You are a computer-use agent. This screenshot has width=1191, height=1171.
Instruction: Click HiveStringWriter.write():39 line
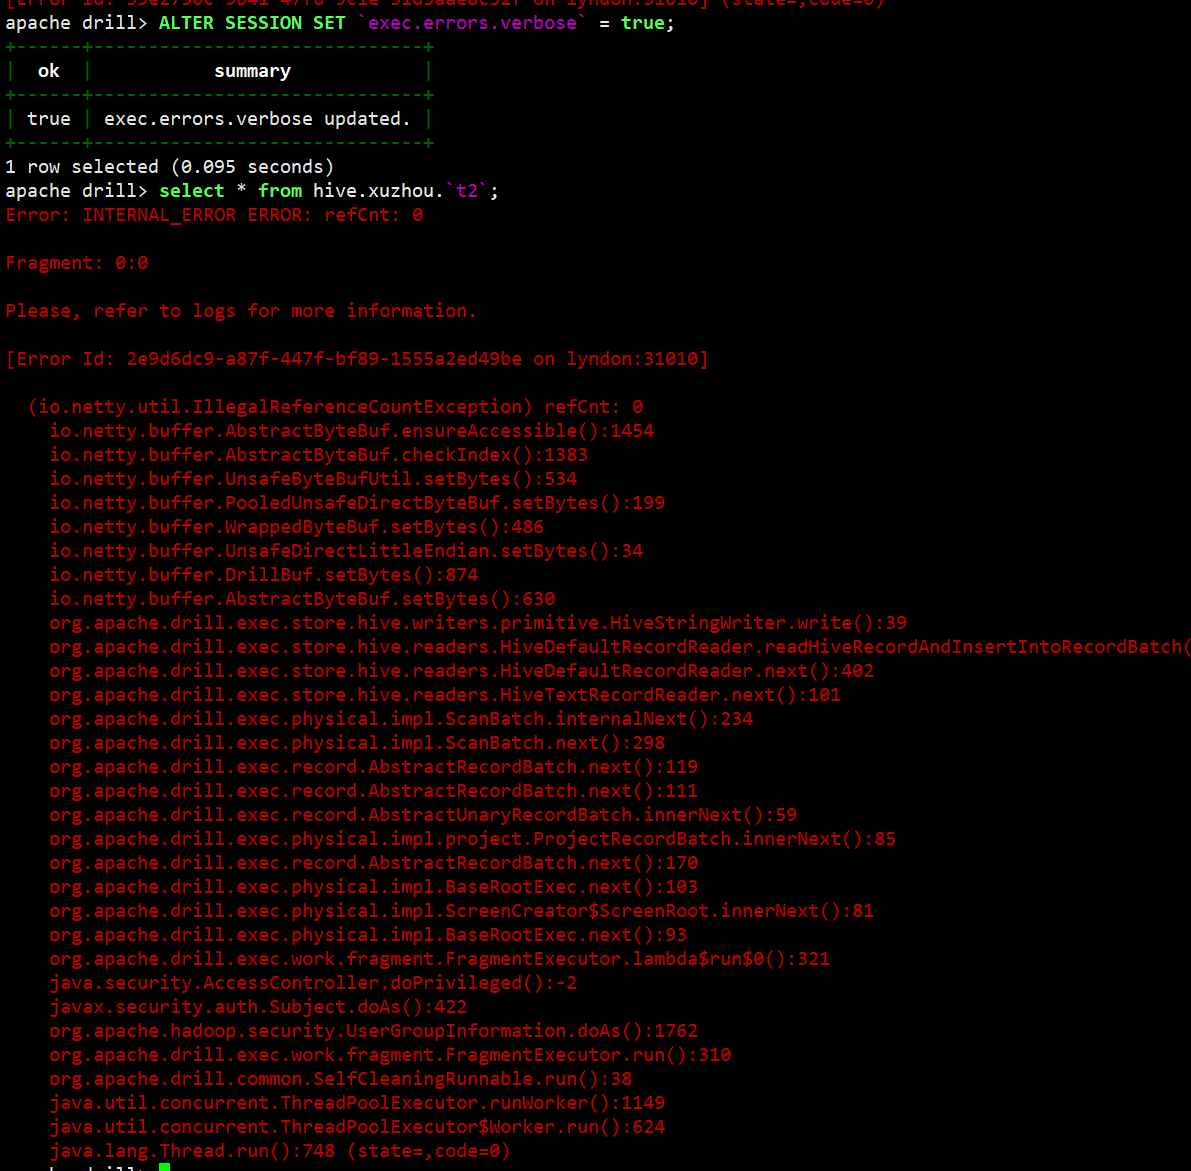[x=478, y=623]
